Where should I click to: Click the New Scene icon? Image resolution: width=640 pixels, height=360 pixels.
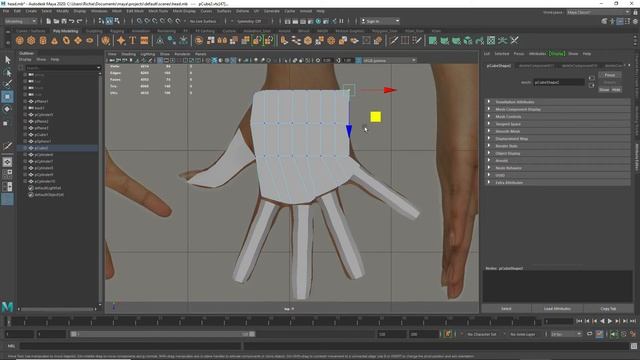coord(49,21)
